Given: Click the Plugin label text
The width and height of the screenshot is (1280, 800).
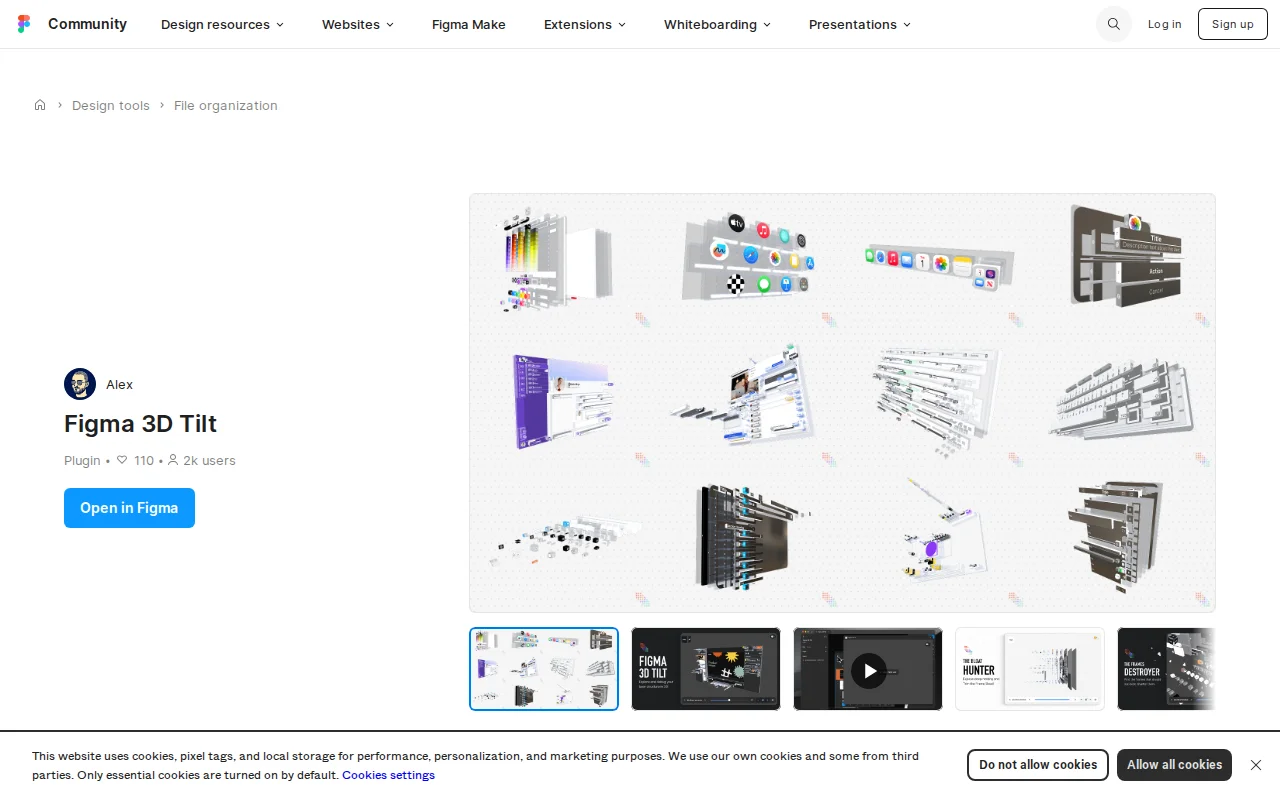Looking at the screenshot, I should 82,460.
